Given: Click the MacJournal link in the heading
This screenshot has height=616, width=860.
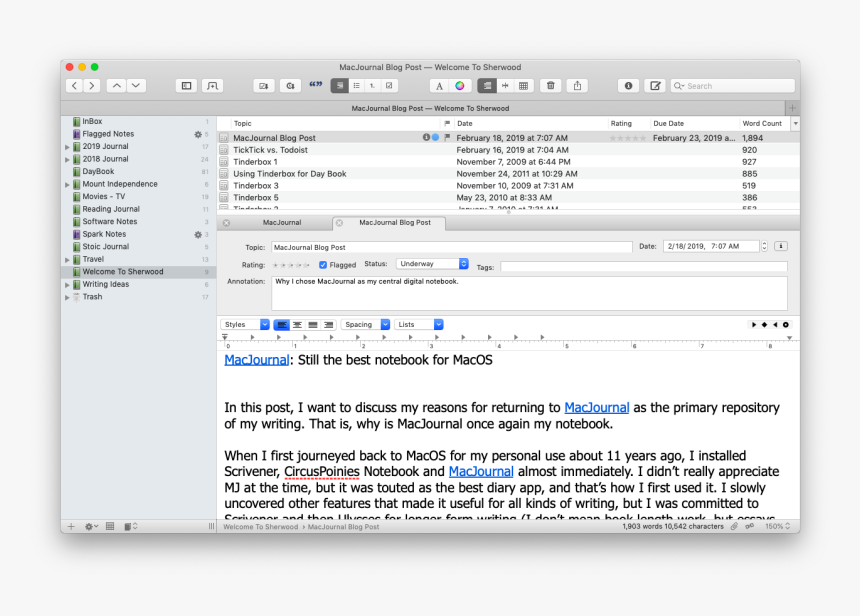Looking at the screenshot, I should (x=256, y=360).
